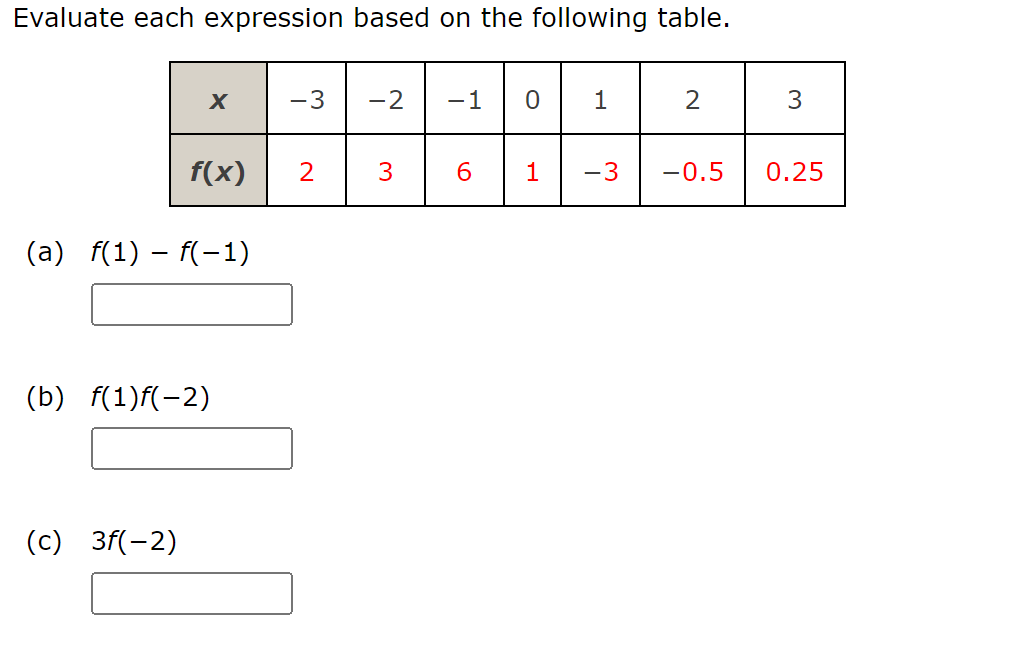This screenshot has width=1029, height=659.
Task: Click the f(x) value 6 under x = −1
Action: point(463,170)
